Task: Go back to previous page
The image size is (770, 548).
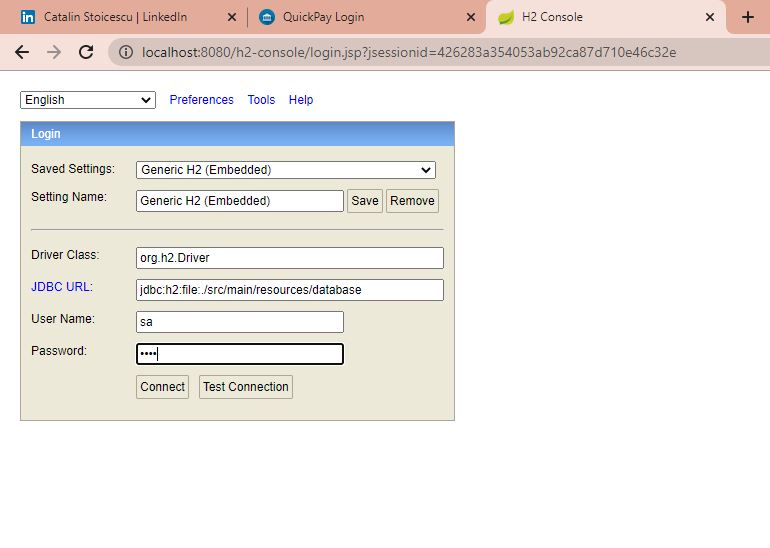Action: [22, 52]
